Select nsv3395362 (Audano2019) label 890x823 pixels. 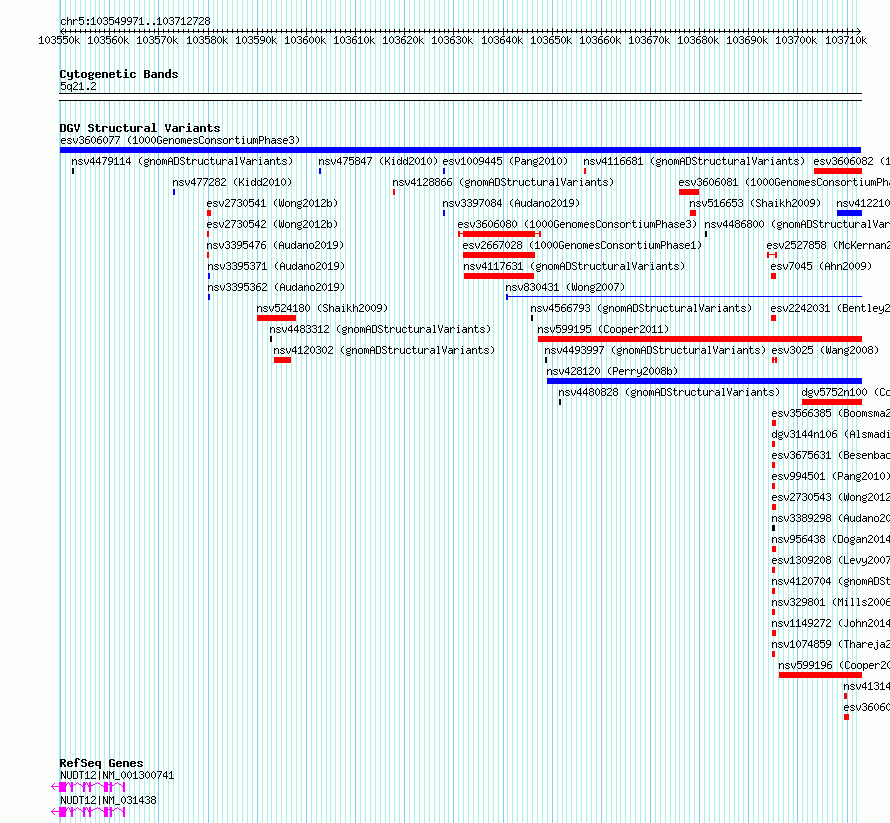point(276,287)
